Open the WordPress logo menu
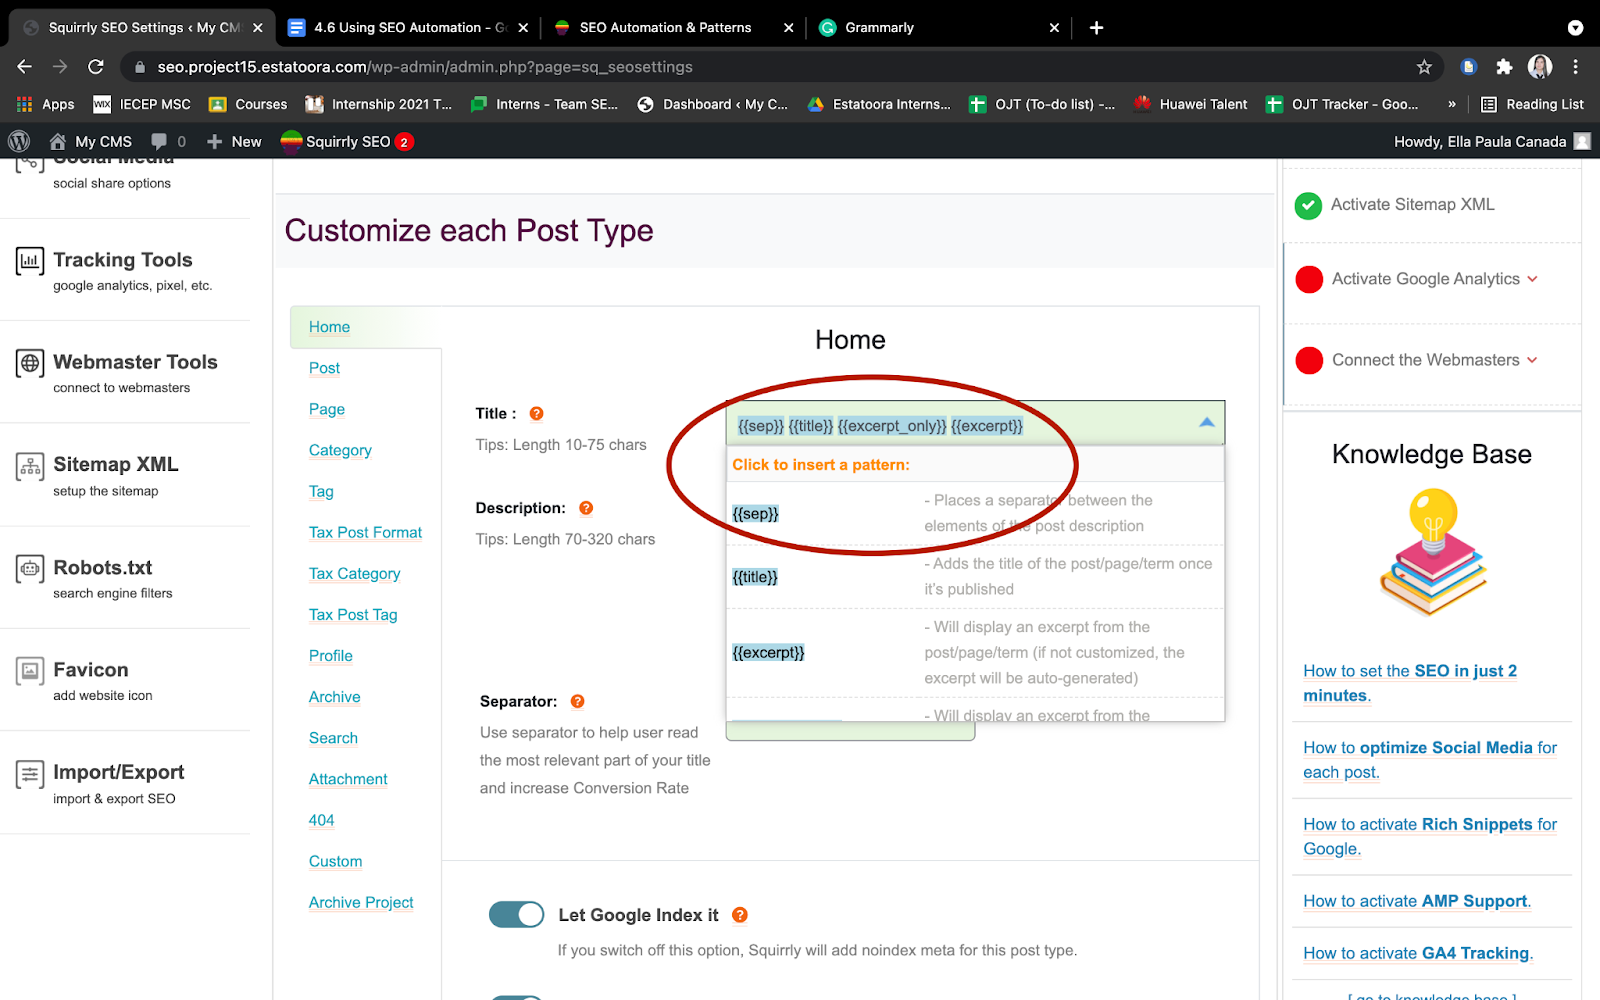1600x1000 pixels. 19,142
